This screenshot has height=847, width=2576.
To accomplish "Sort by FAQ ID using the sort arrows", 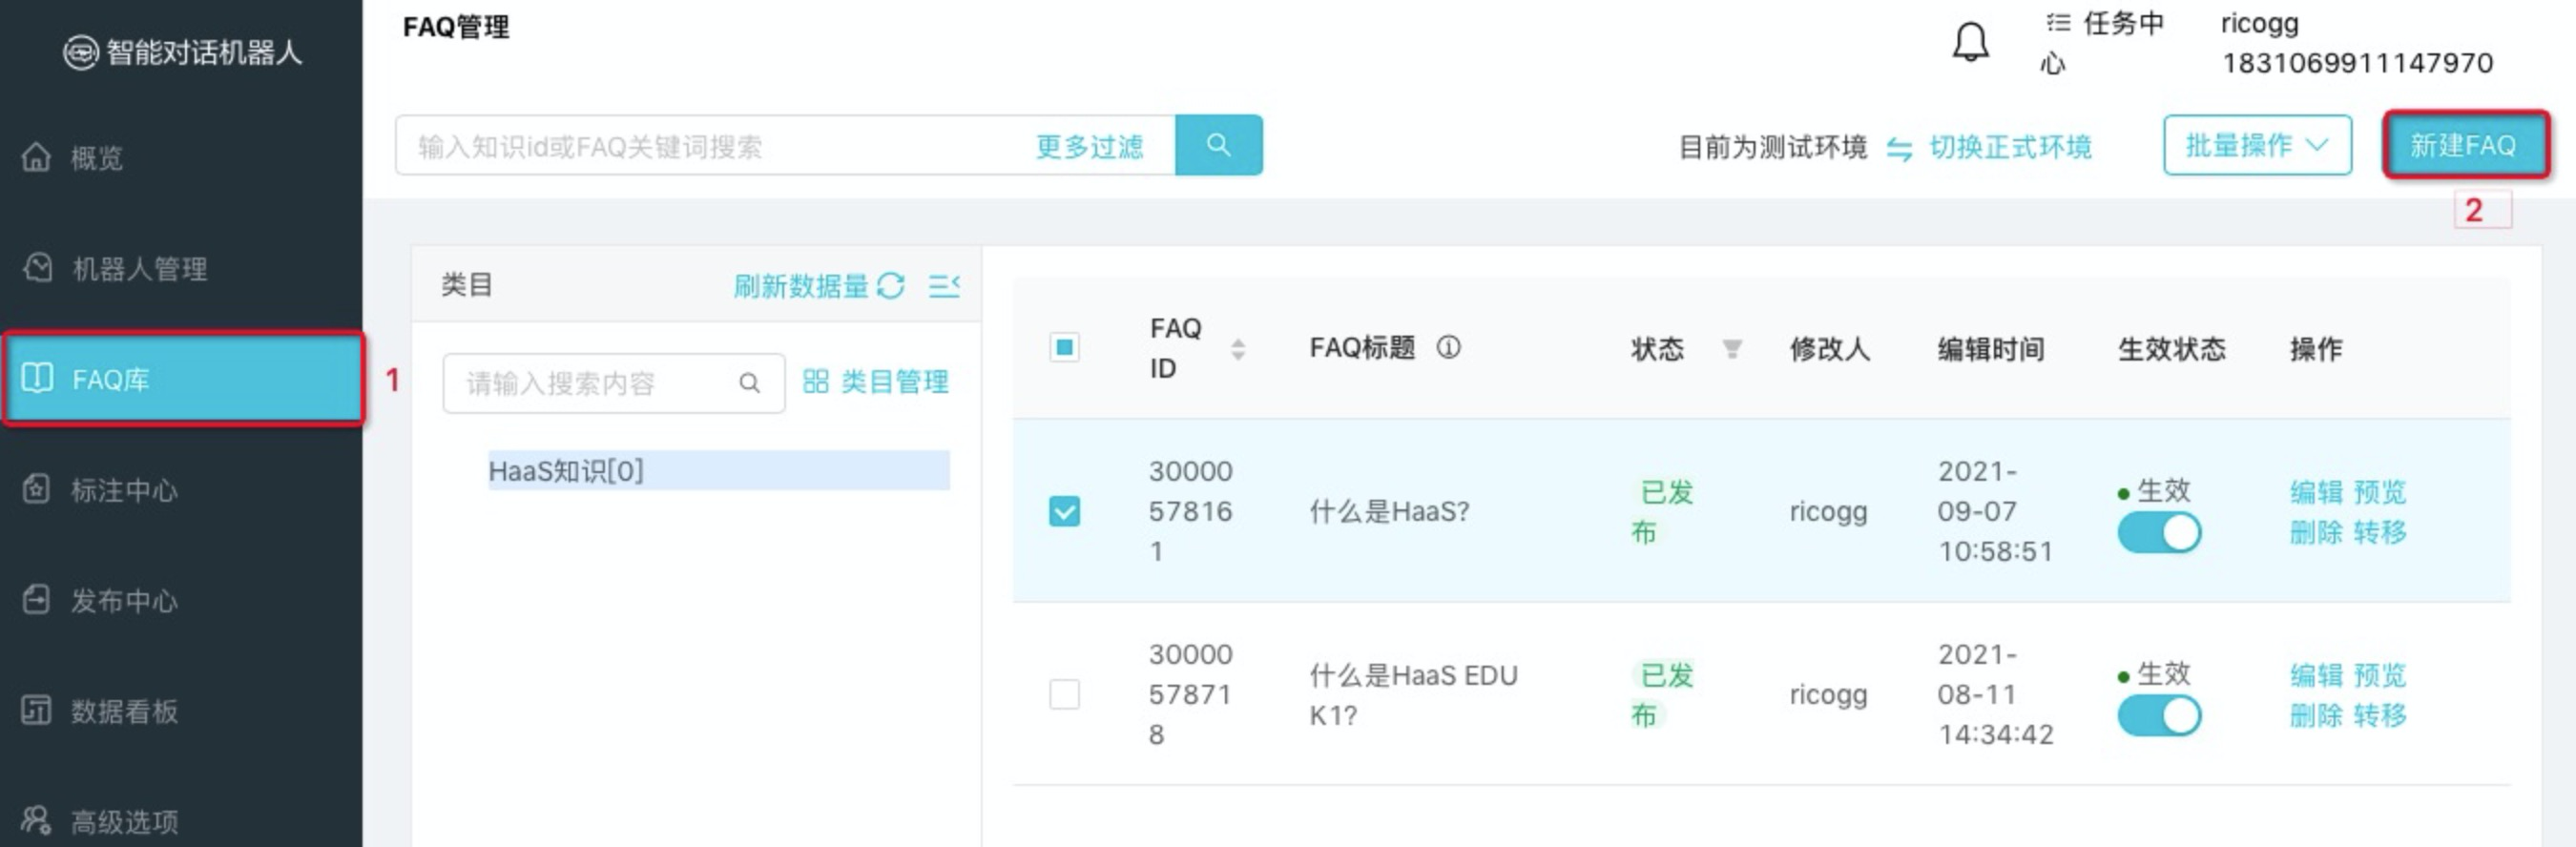I will [x=1237, y=348].
